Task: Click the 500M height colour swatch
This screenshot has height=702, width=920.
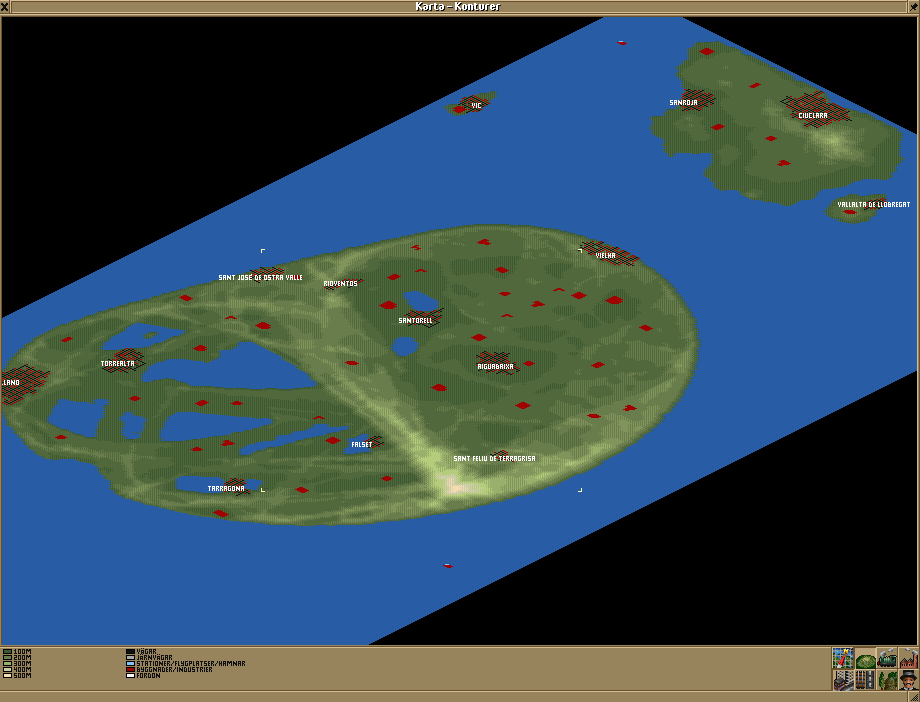Action: coord(7,676)
